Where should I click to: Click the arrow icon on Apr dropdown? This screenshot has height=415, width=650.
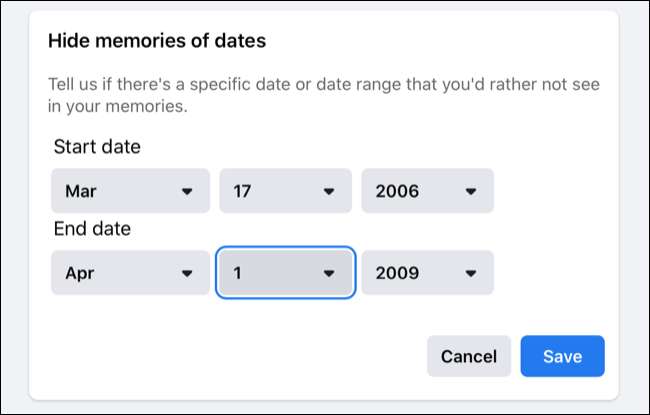tap(186, 273)
